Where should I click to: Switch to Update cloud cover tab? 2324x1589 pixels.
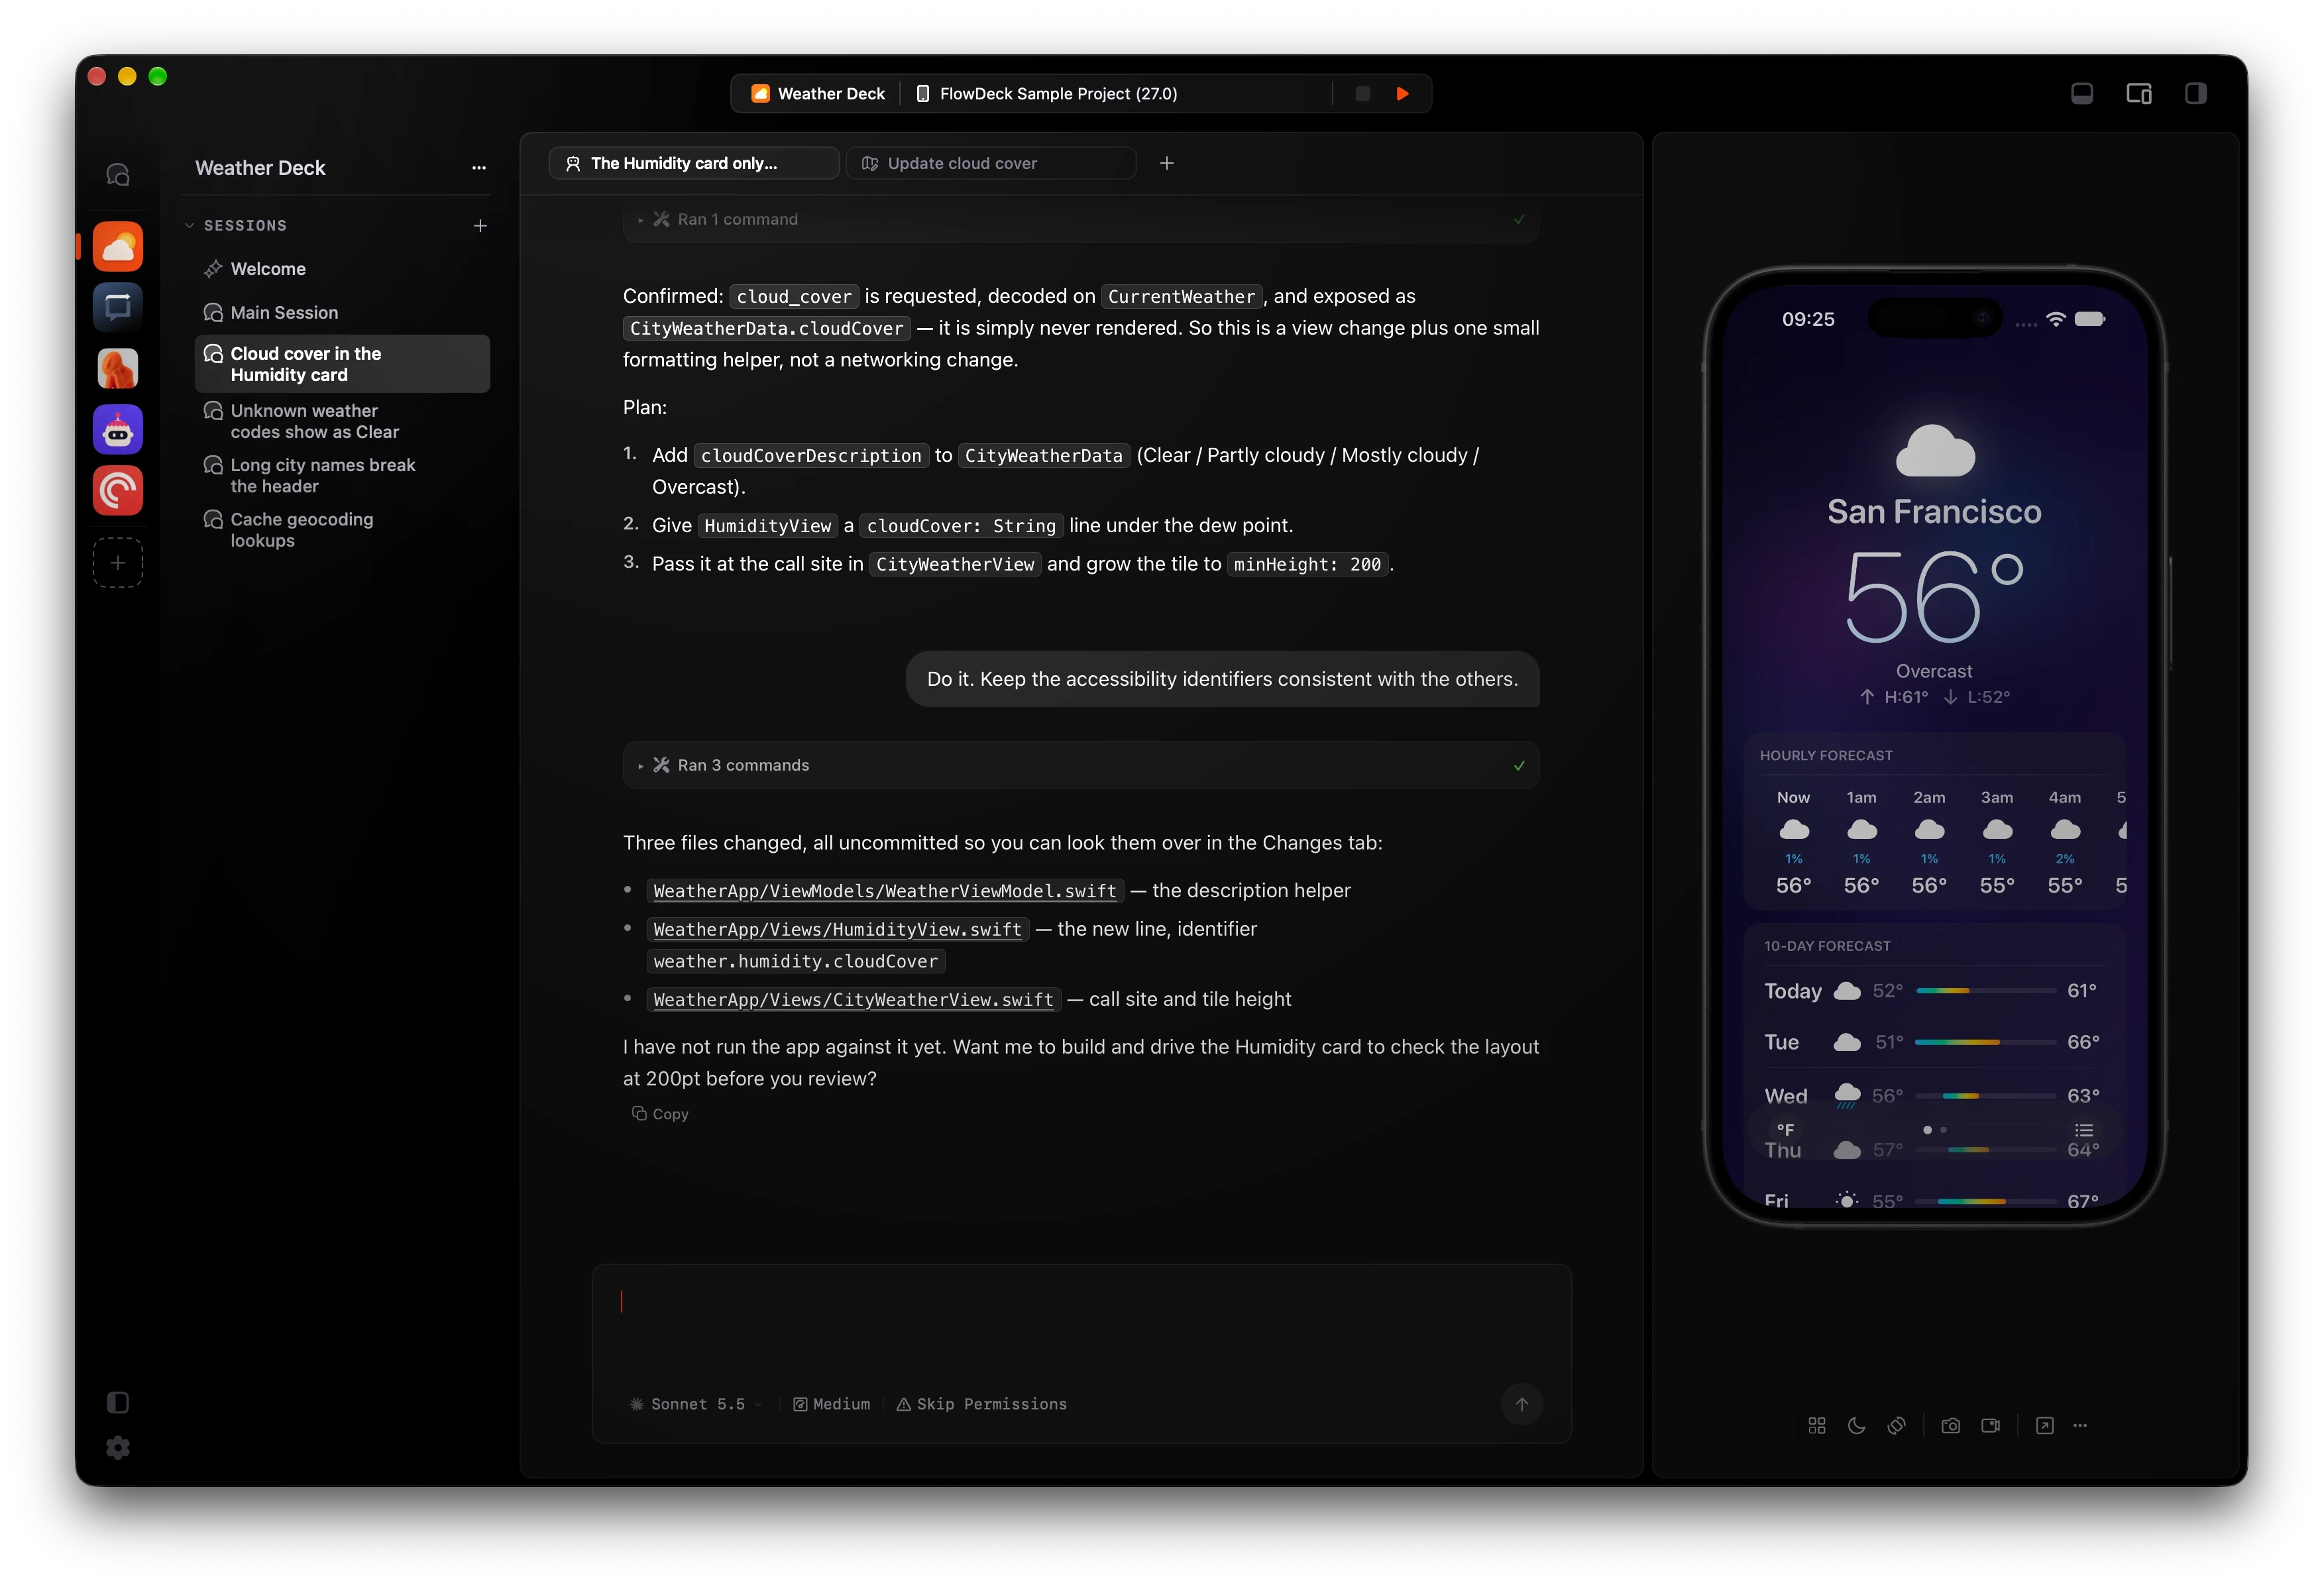[990, 163]
